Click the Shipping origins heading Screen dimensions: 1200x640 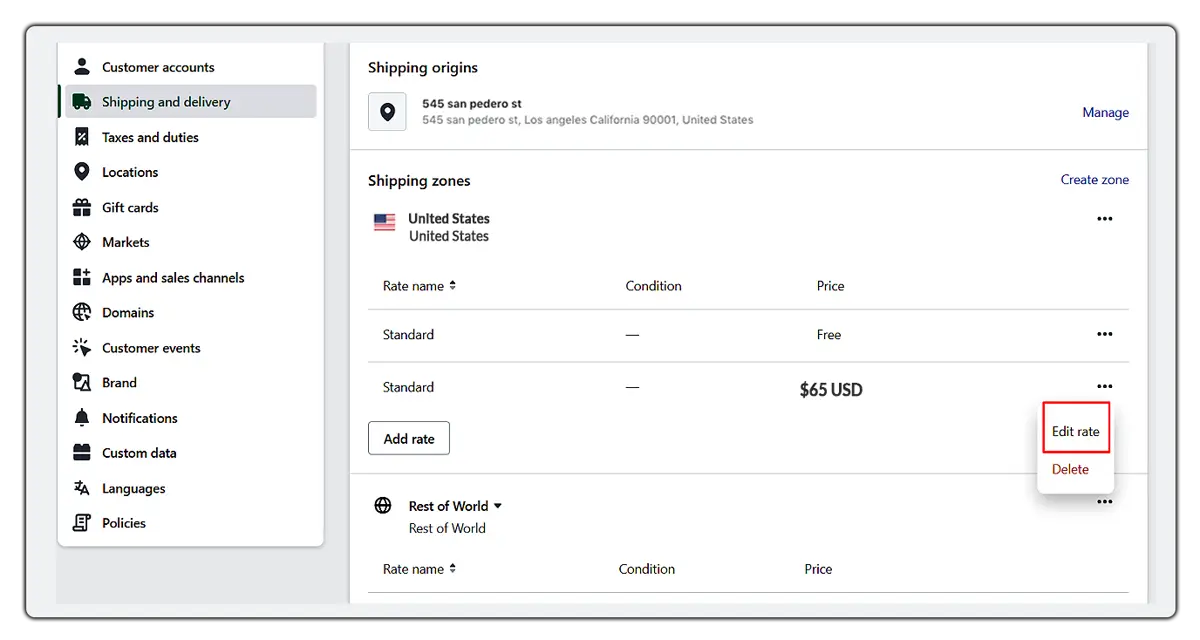pos(423,68)
